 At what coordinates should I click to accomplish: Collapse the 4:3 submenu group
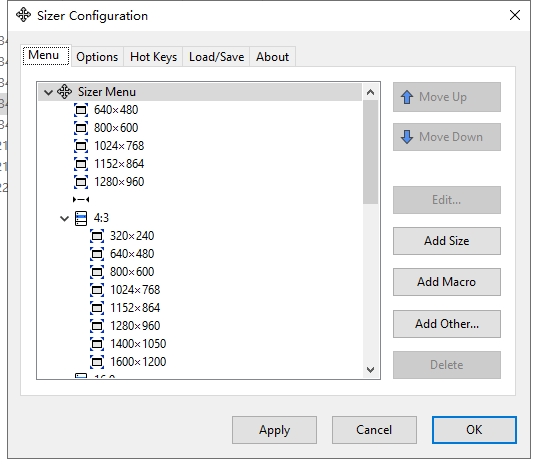(x=65, y=218)
